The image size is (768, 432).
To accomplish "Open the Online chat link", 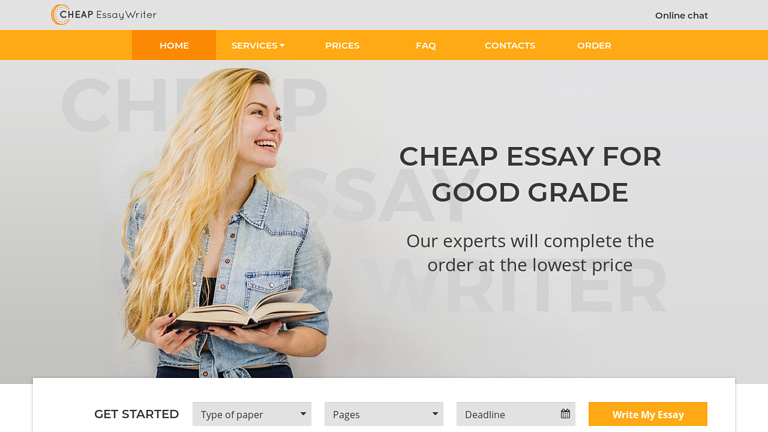I will click(x=681, y=16).
